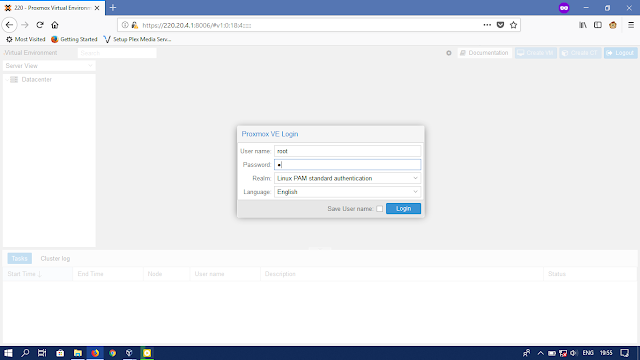Open Firefox hamburger menu
640x360 pixels.
[x=631, y=25]
